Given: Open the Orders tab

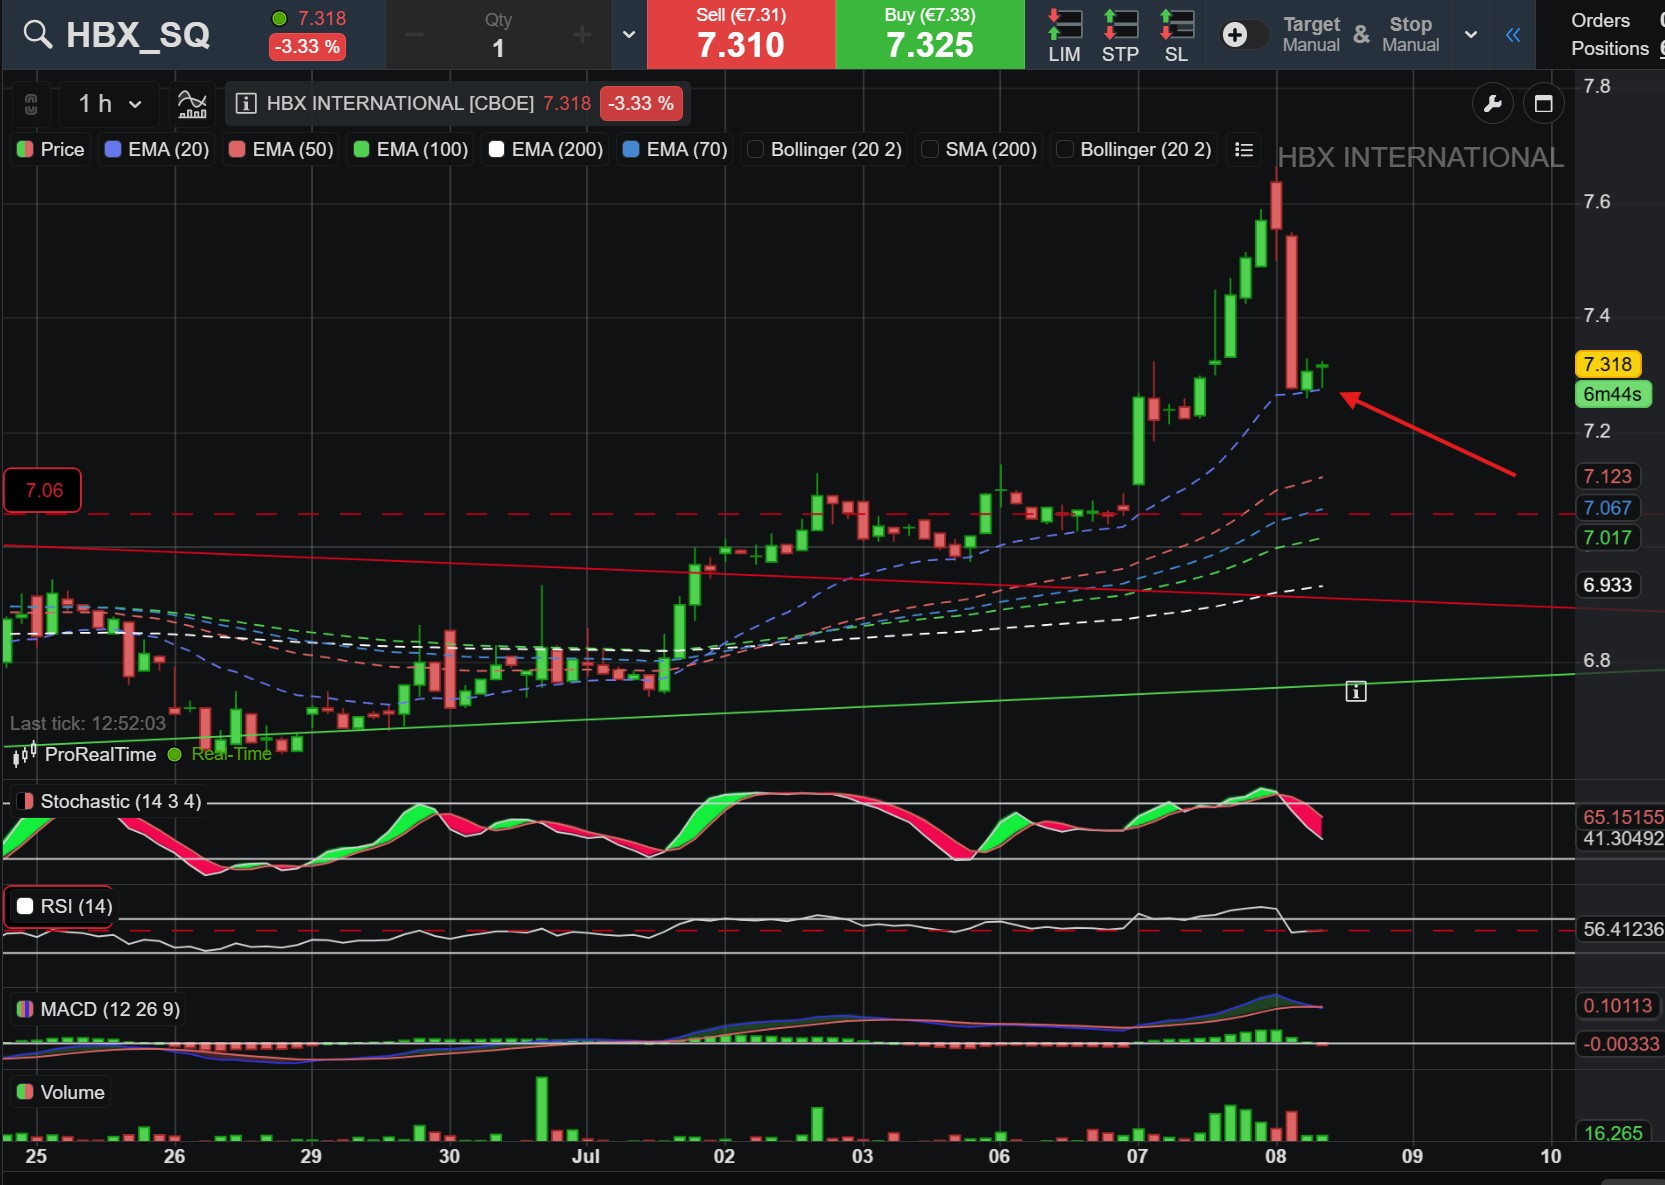Looking at the screenshot, I should (x=1600, y=20).
